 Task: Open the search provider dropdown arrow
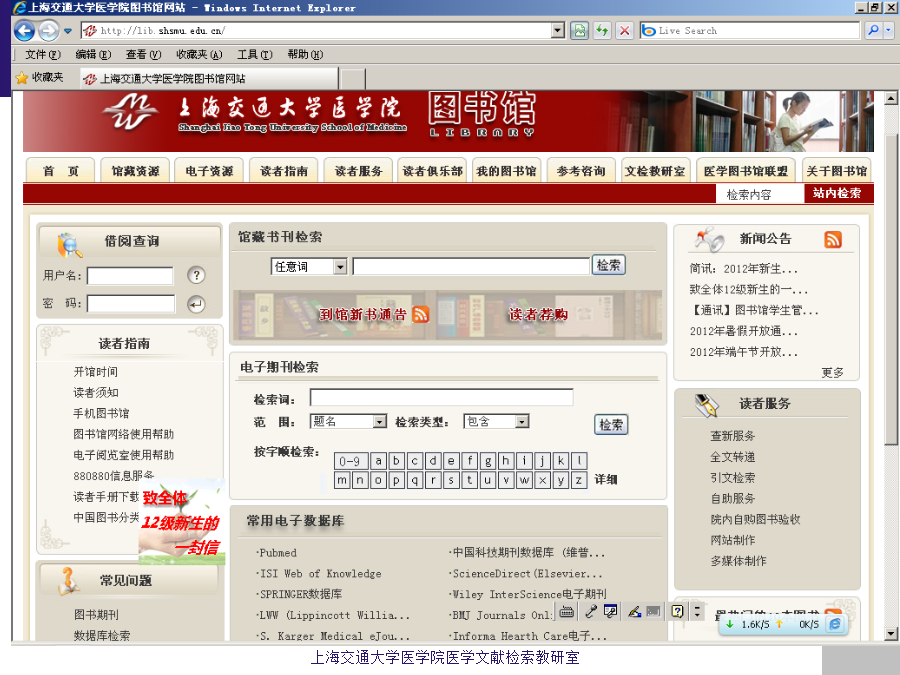(889, 30)
